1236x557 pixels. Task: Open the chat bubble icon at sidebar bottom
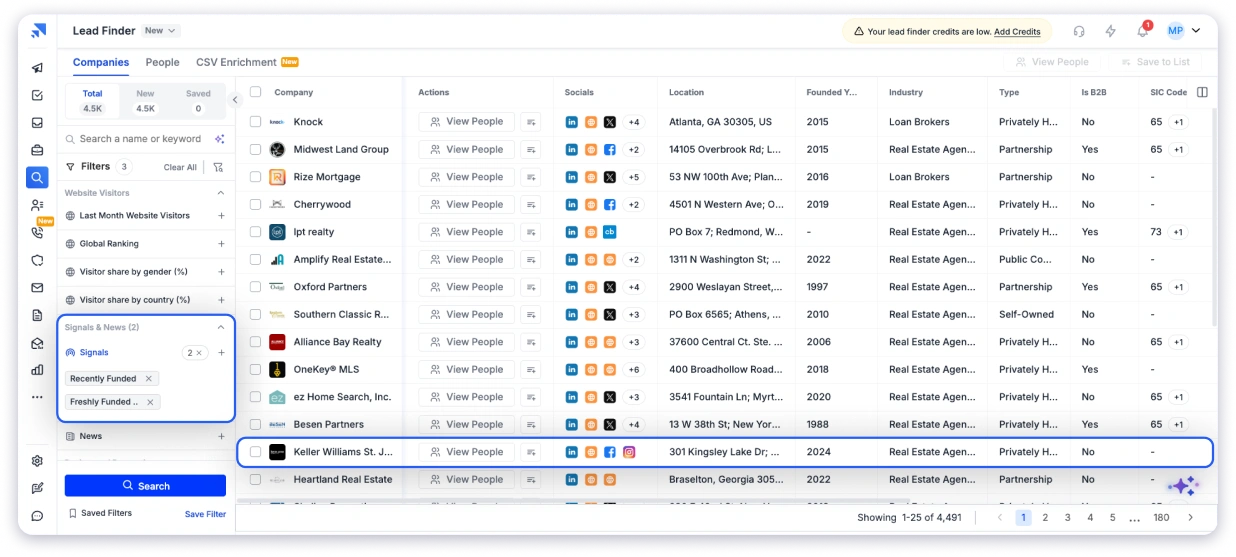click(x=37, y=516)
